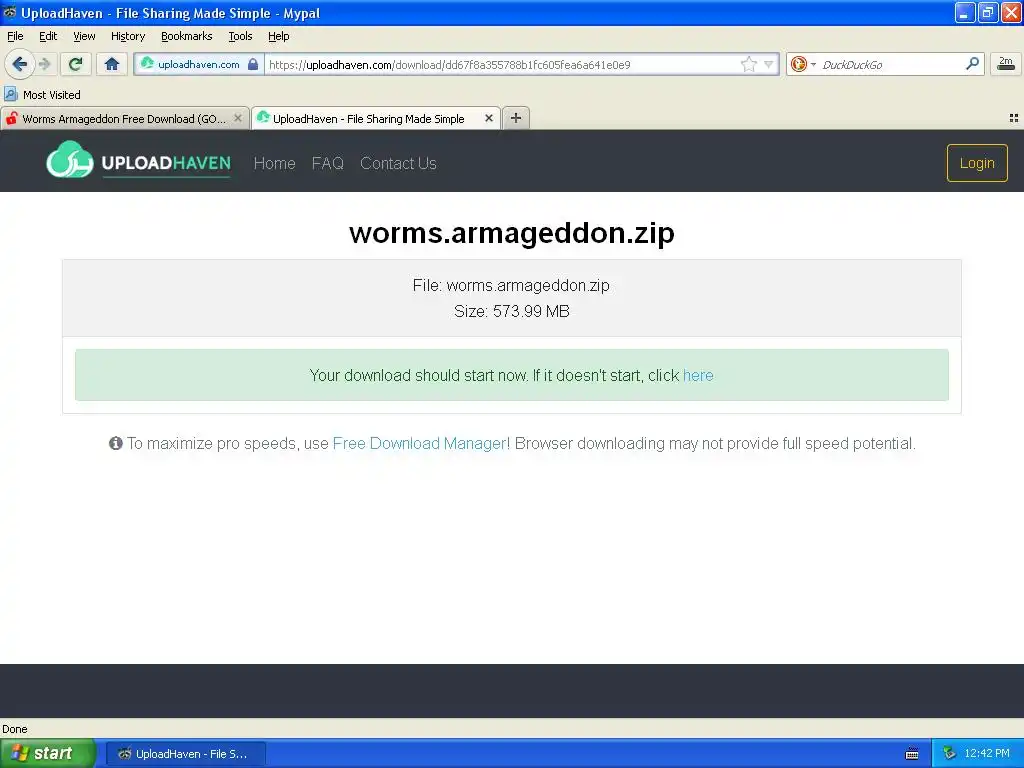The image size is (1024, 768).
Task: Open the downloads indicator showing 2m
Action: click(x=1006, y=63)
